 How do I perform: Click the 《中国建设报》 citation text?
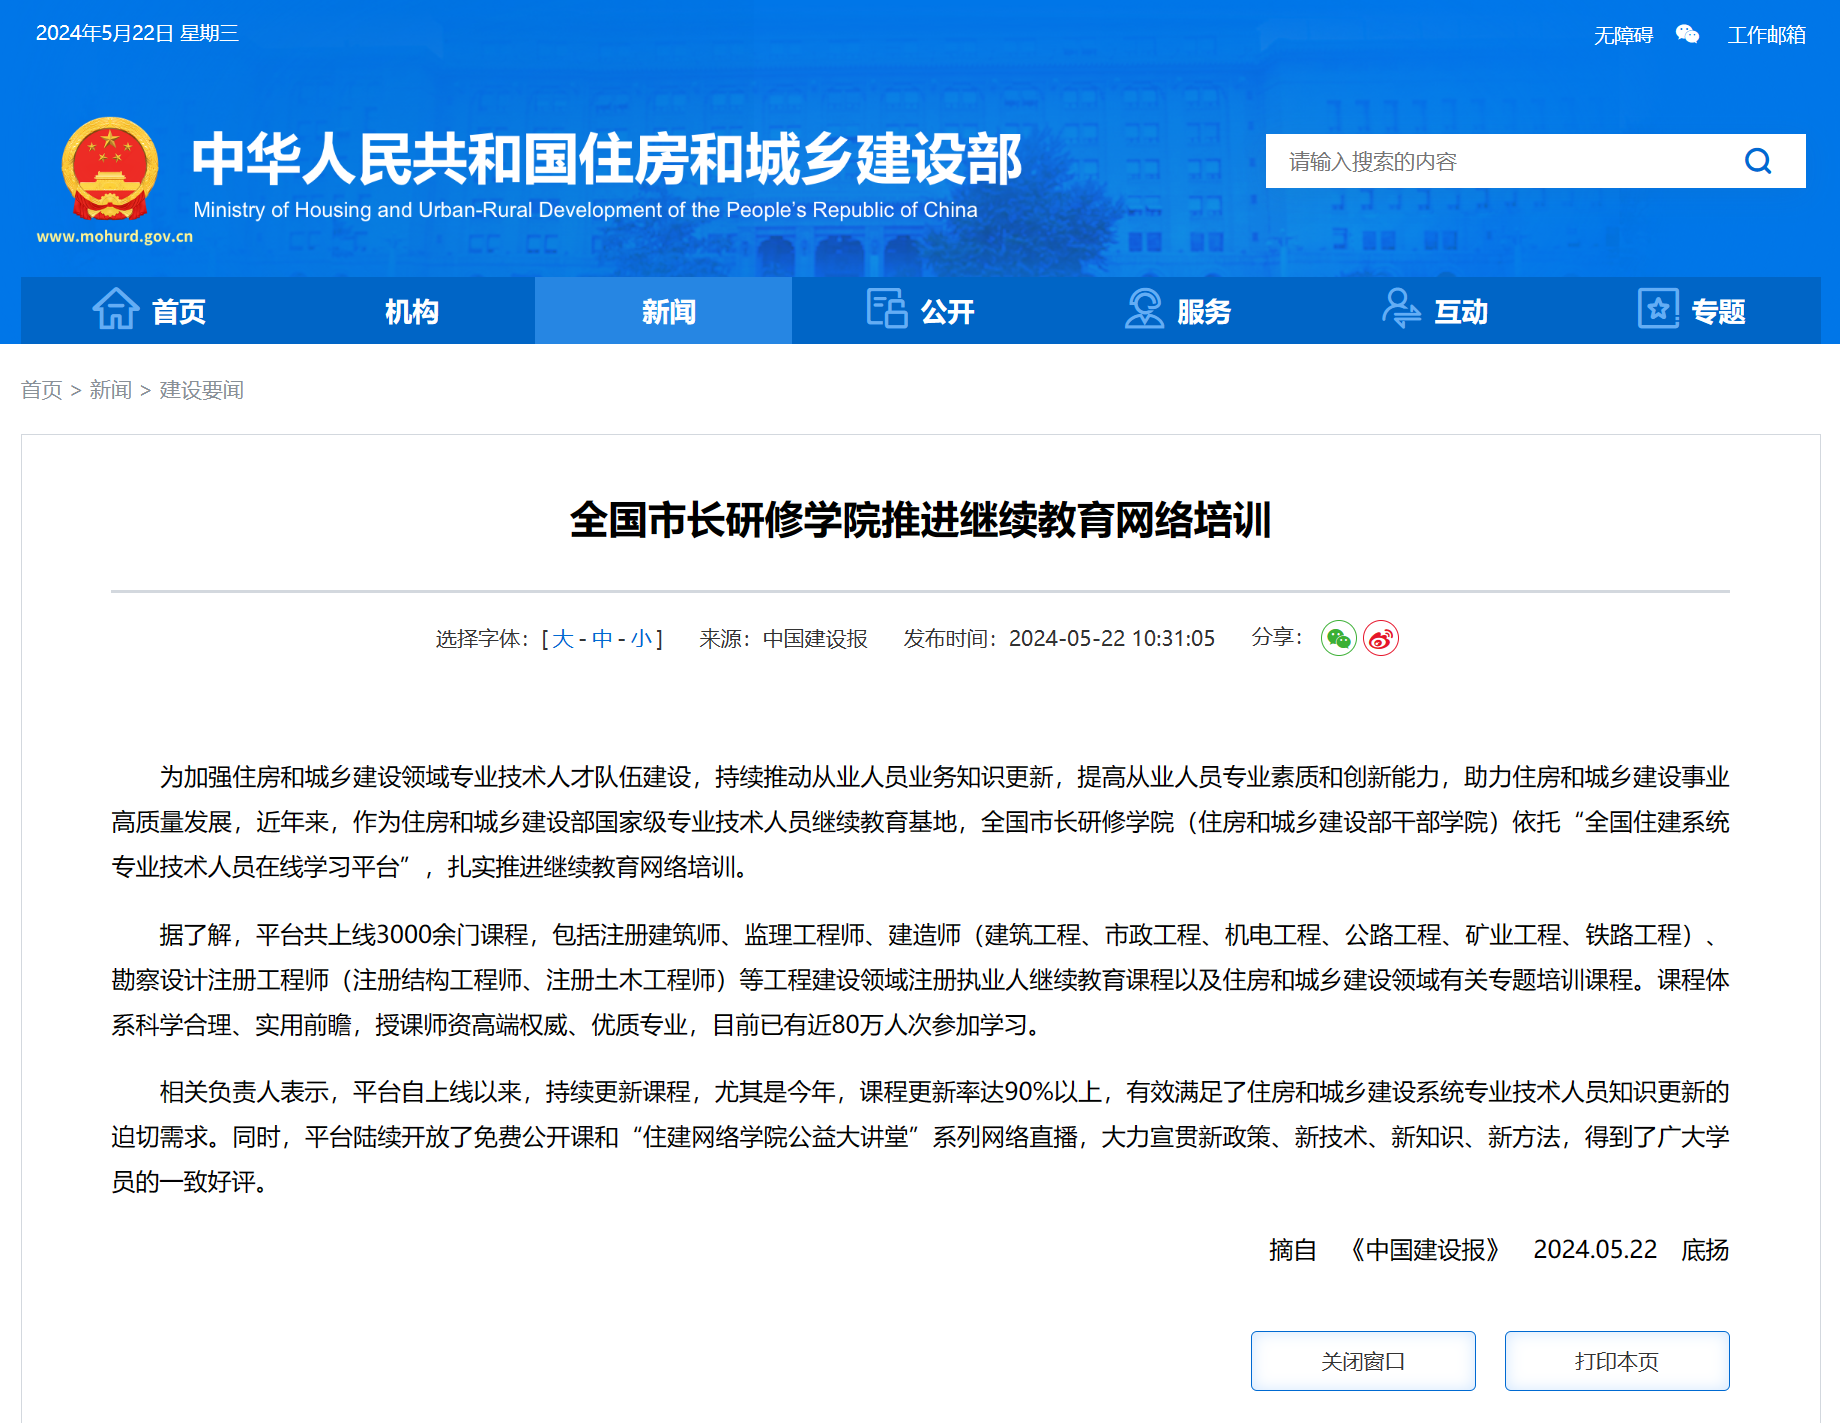(x=1425, y=1250)
